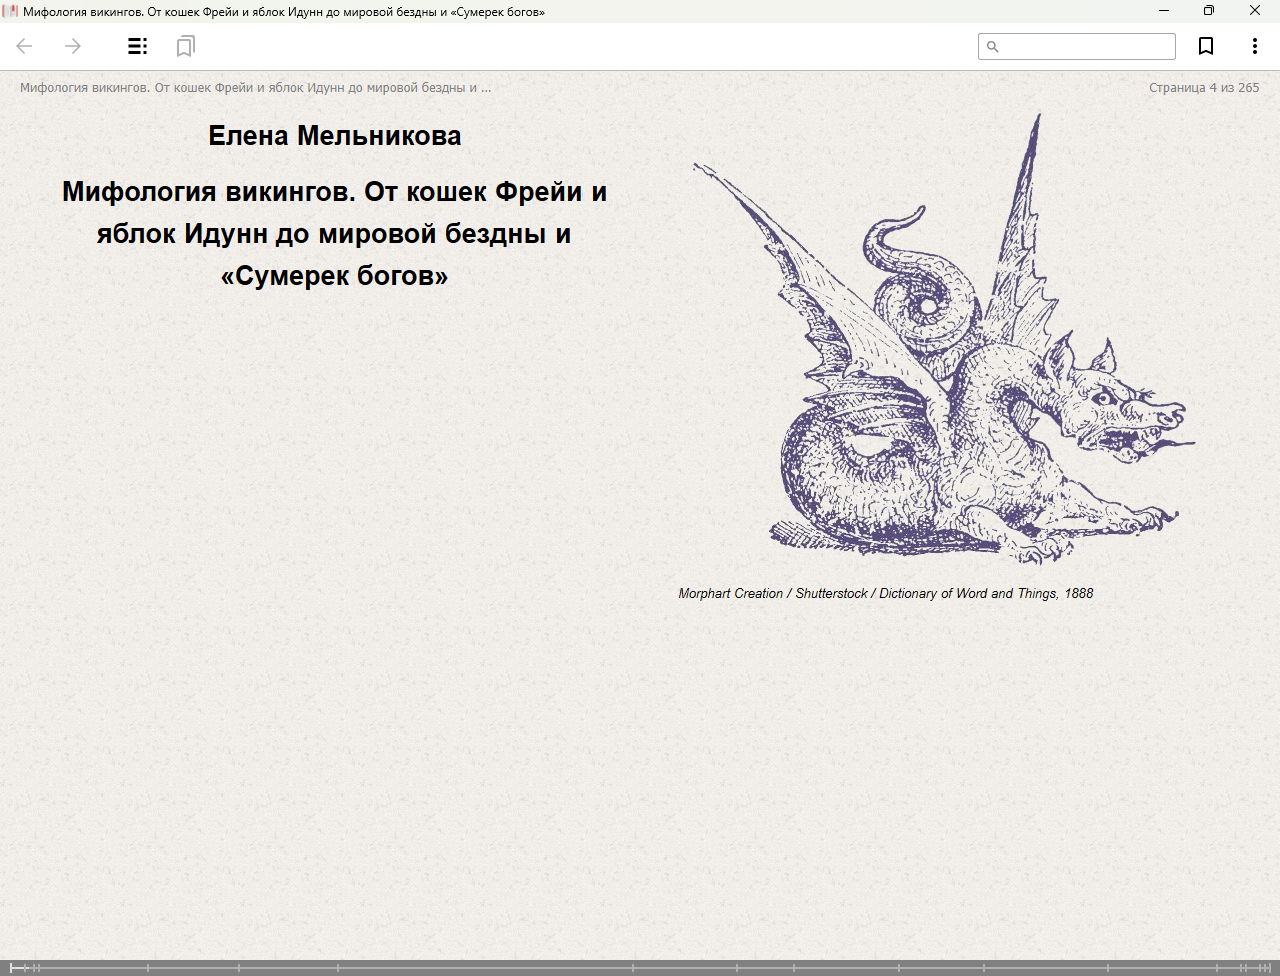Open the table of contents

coord(138,46)
